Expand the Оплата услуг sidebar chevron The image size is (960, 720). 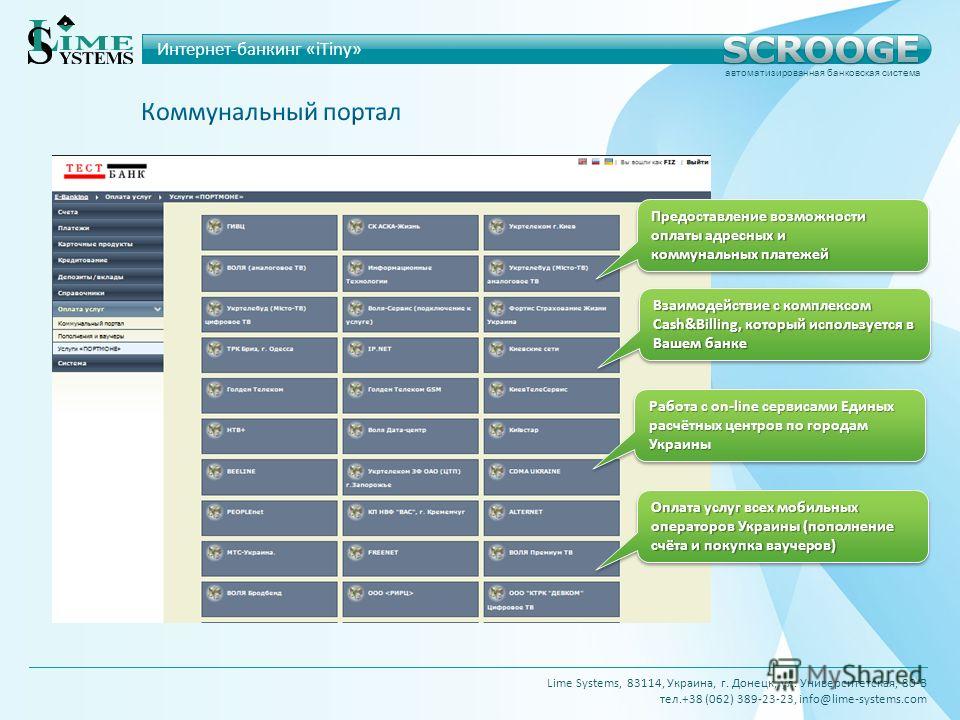coord(157,309)
